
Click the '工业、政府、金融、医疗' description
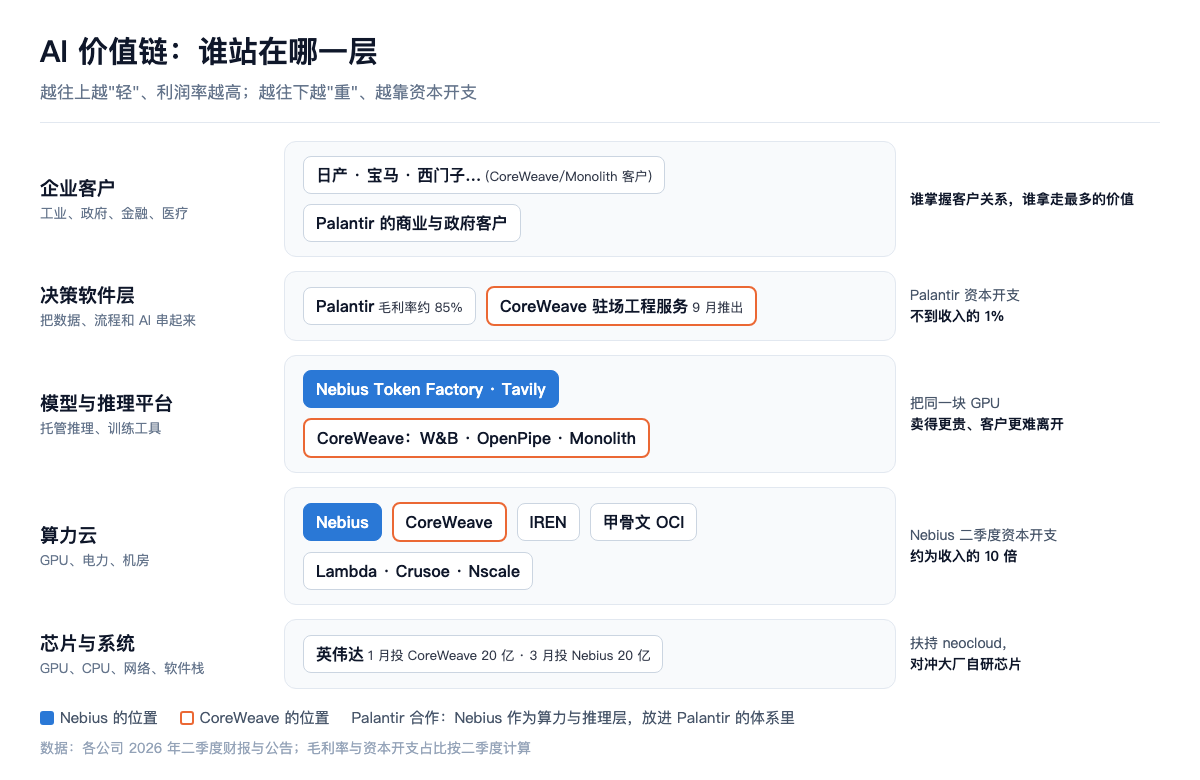coord(114,213)
